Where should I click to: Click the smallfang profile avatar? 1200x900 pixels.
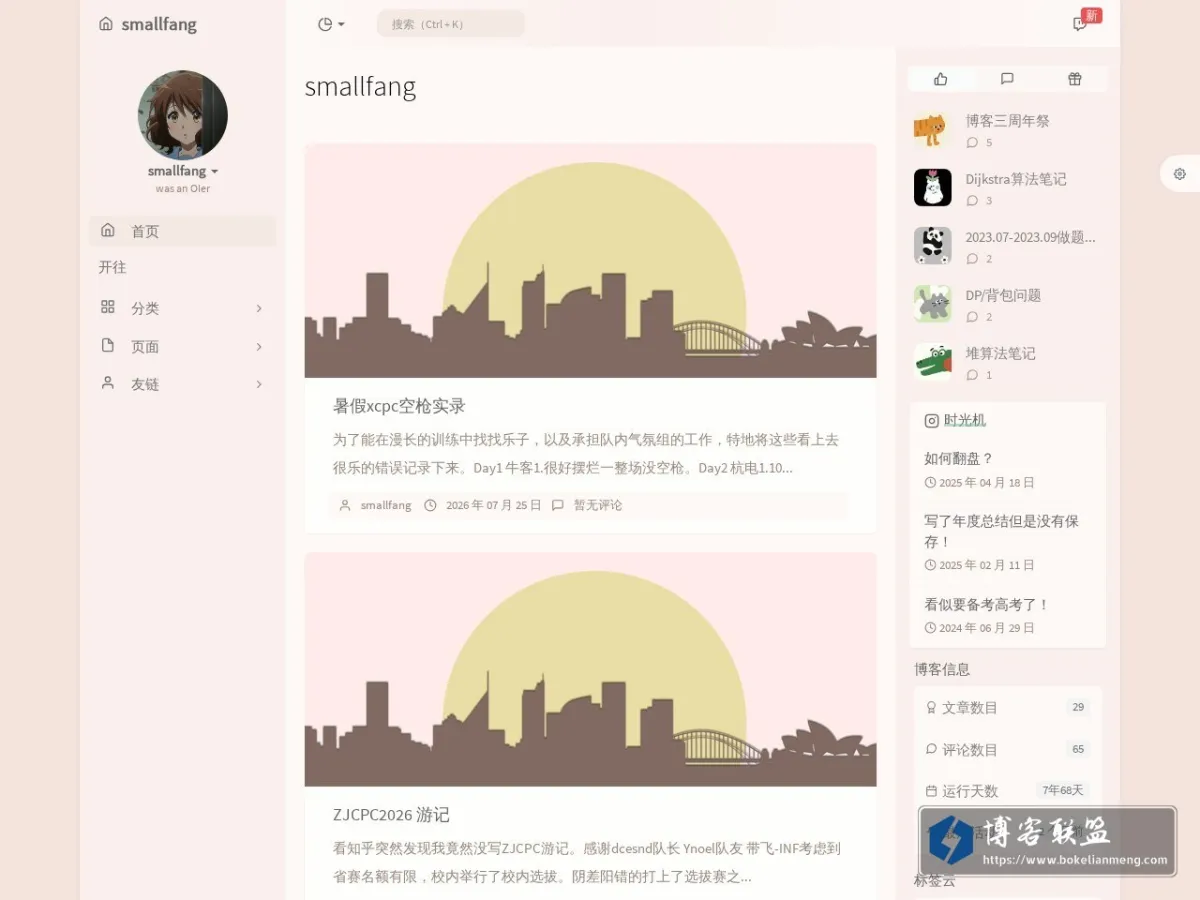[183, 115]
